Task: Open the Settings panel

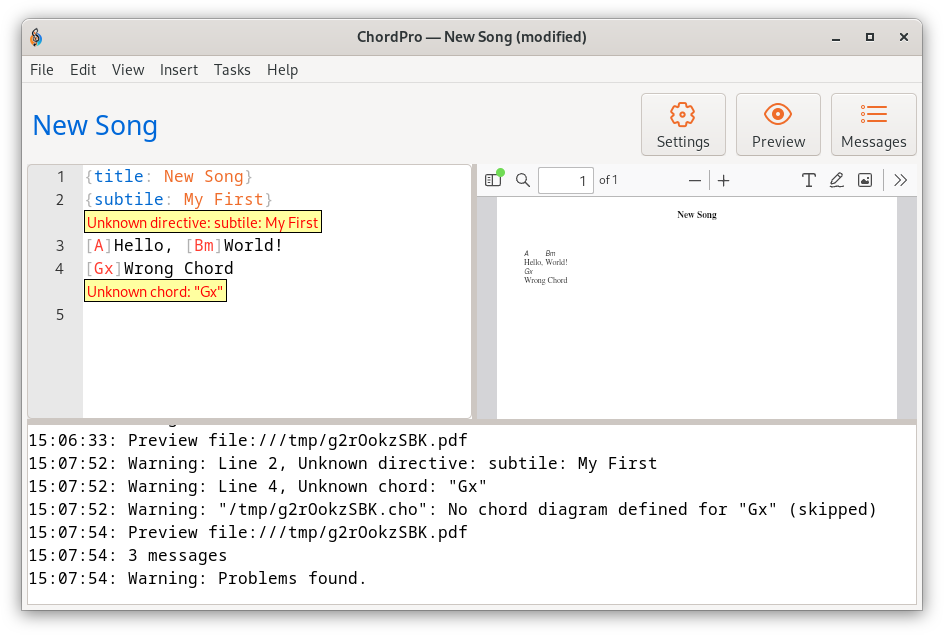Action: (683, 125)
